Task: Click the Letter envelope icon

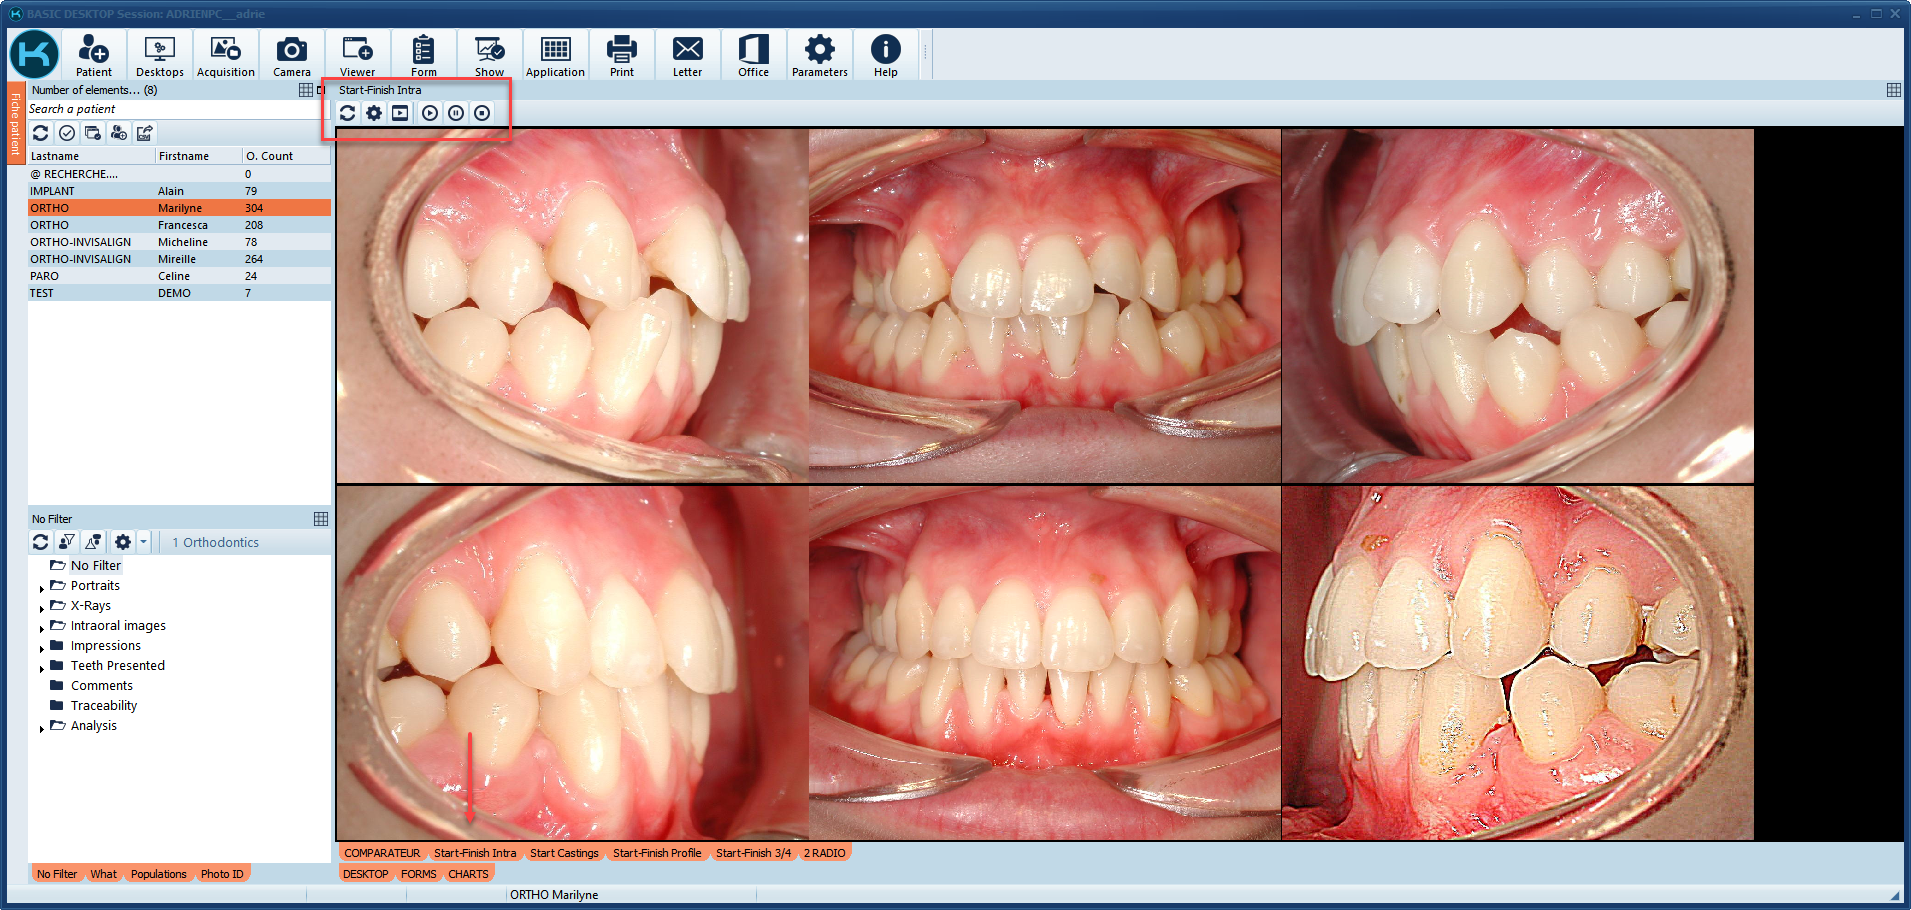Action: [x=687, y=55]
